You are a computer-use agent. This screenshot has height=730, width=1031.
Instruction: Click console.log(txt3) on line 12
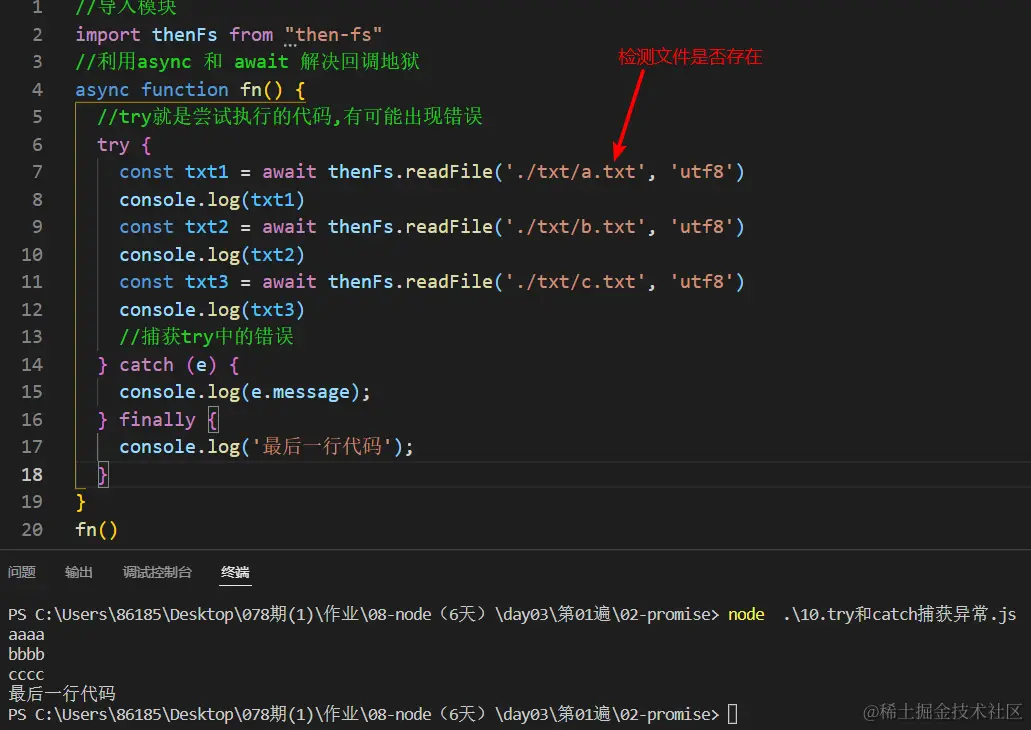(x=212, y=310)
